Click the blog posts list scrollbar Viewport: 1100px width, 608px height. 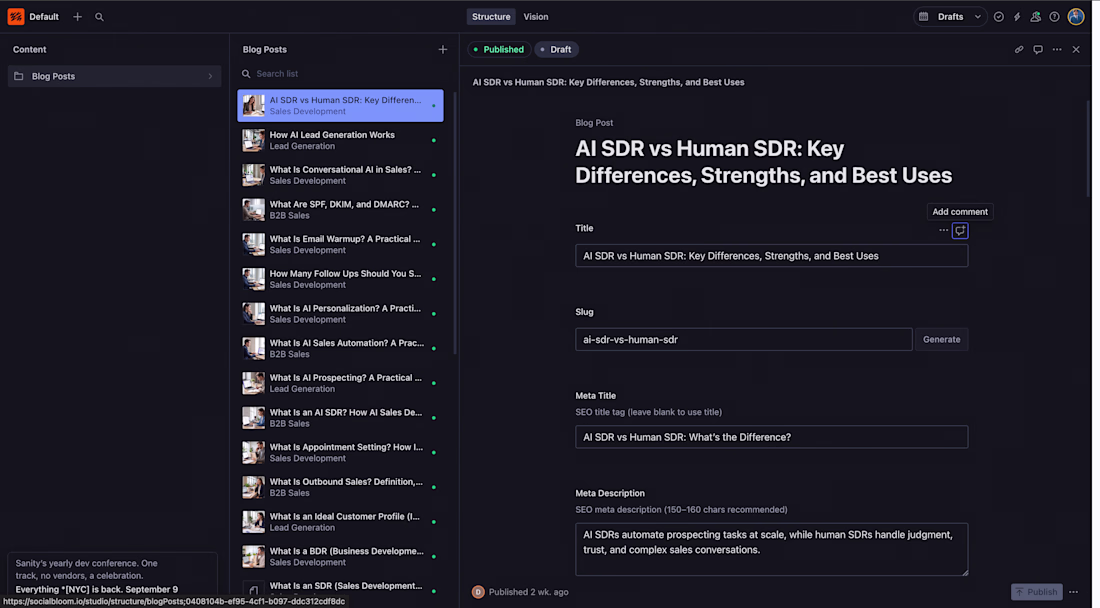[455, 224]
